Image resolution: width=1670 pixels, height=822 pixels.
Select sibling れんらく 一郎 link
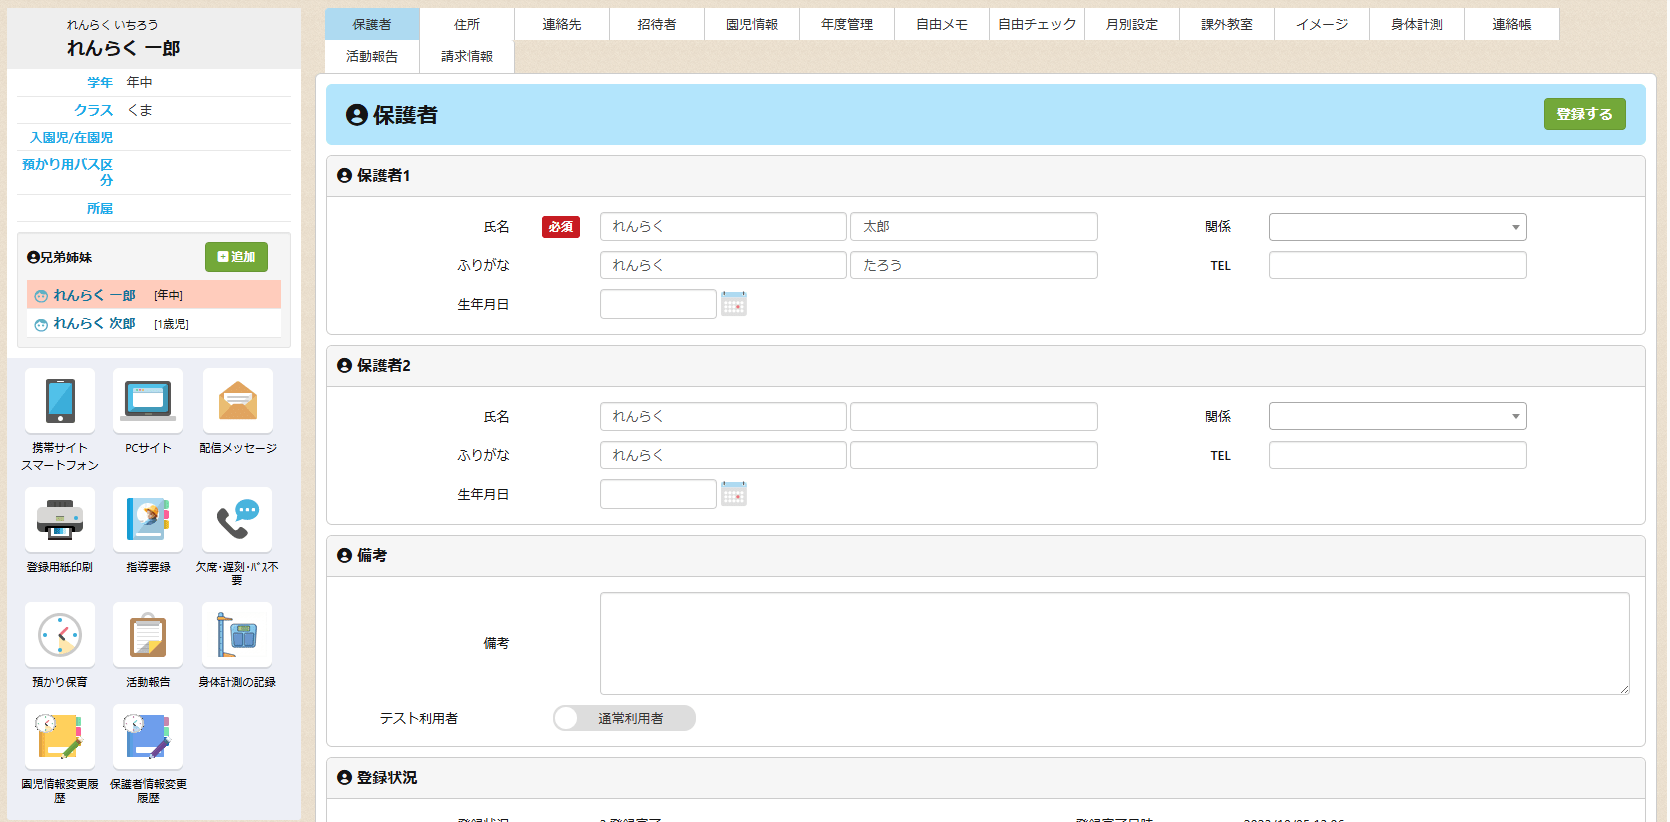point(94,296)
